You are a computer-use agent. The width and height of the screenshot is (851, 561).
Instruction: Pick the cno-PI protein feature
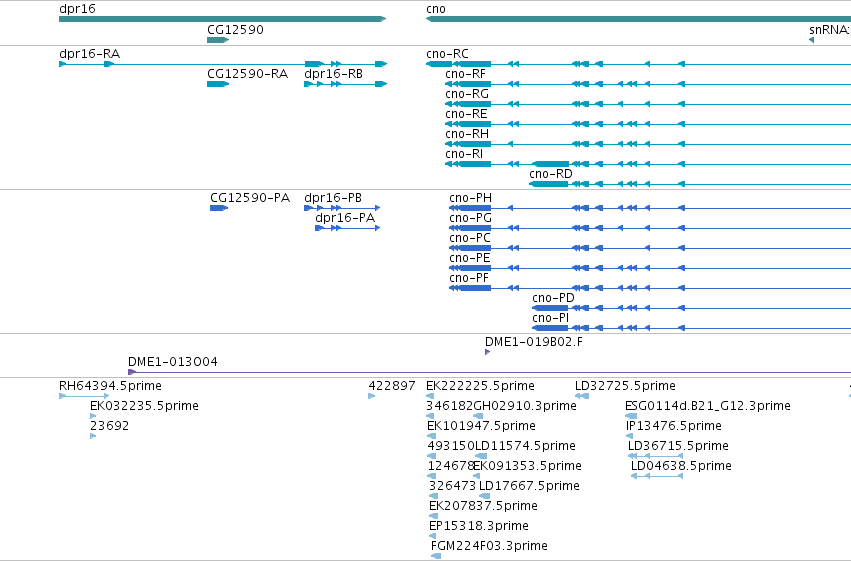[691, 328]
